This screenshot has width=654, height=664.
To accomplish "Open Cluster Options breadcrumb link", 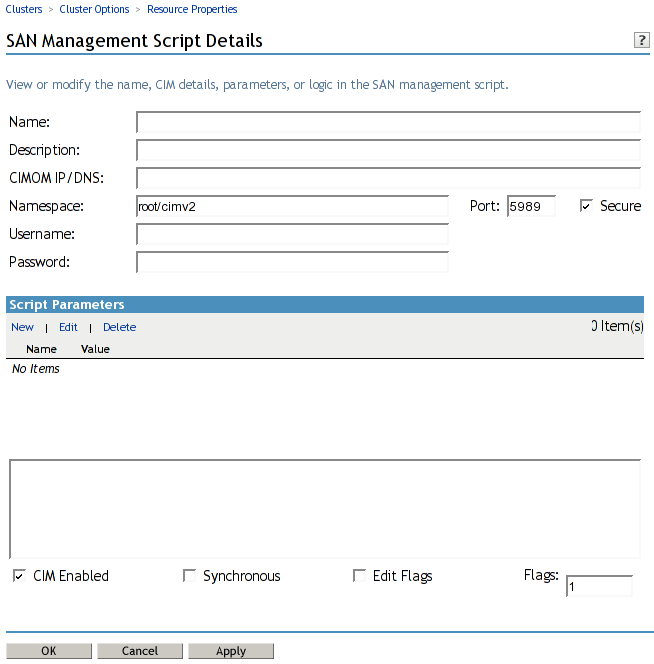I will pos(94,9).
